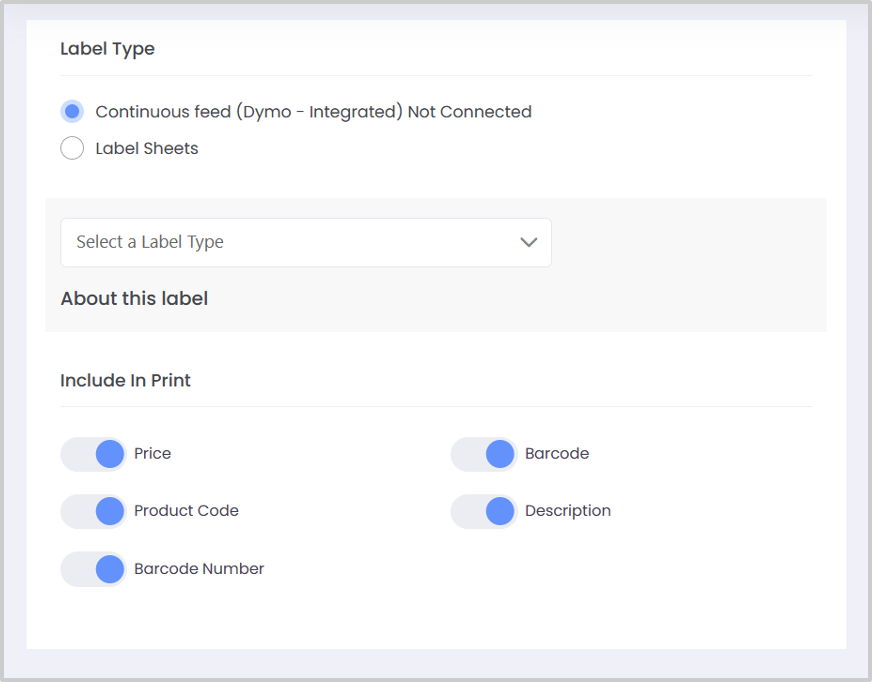Click the 'Price' toggle label
The width and height of the screenshot is (872, 682).
pyautogui.click(x=153, y=454)
